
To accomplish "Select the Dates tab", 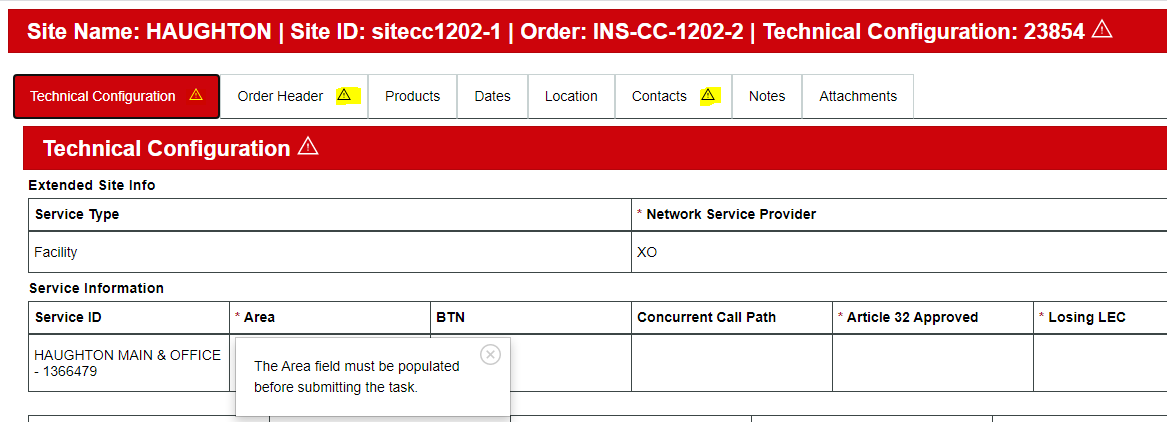I will pos(492,96).
